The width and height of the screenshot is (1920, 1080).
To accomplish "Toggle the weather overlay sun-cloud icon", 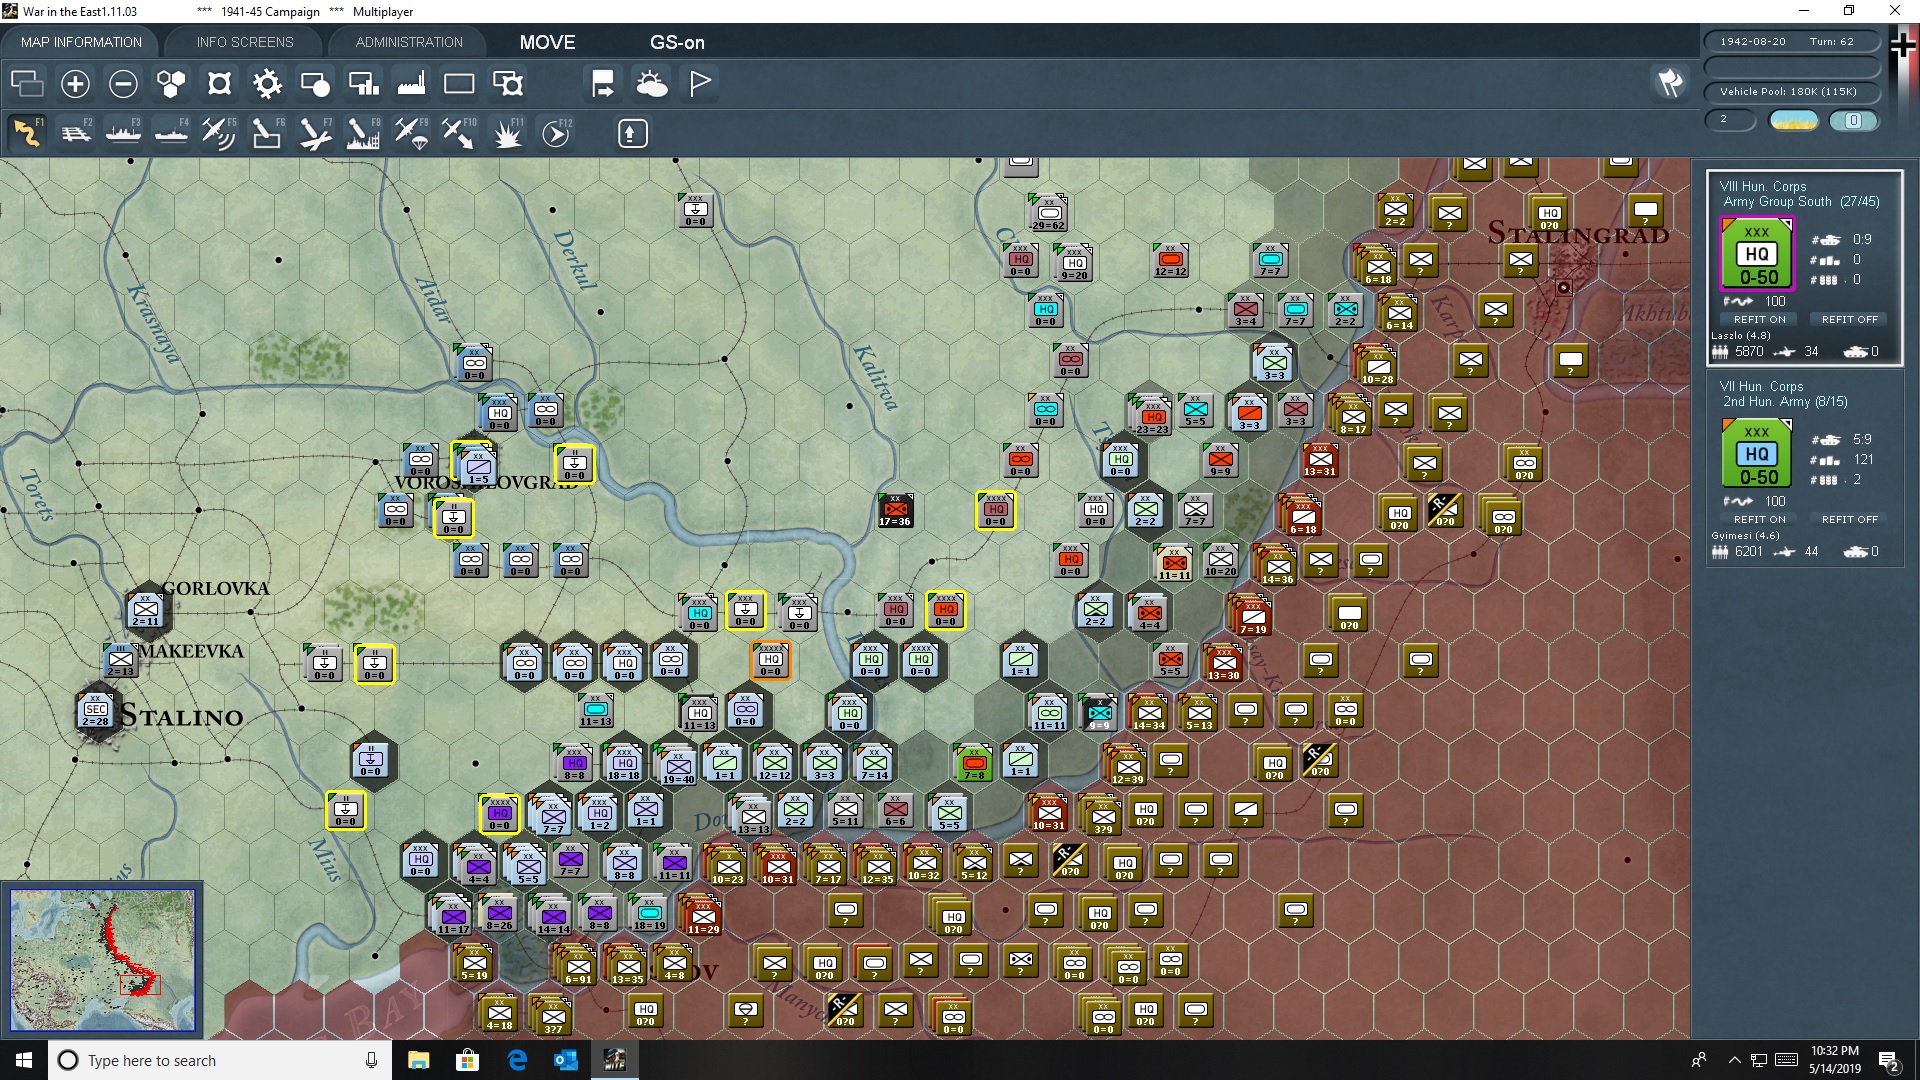I will pos(652,83).
